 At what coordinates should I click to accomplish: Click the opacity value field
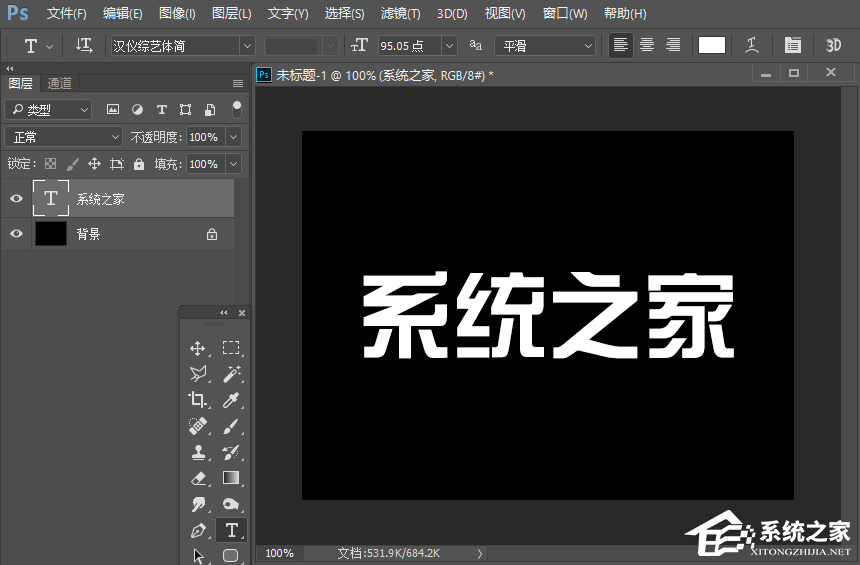pos(206,137)
